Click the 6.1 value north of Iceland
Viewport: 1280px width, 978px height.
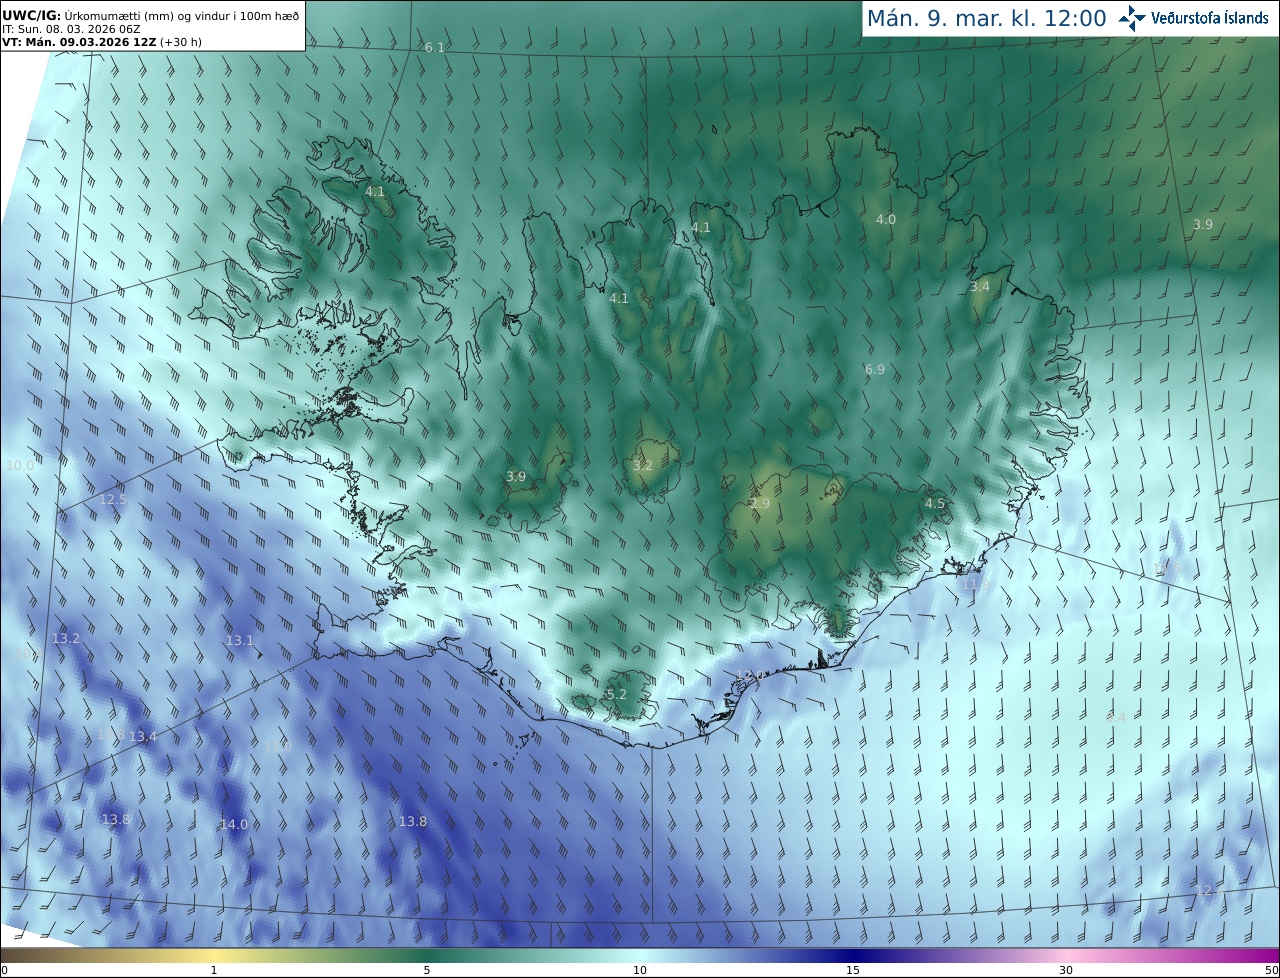(x=435, y=48)
